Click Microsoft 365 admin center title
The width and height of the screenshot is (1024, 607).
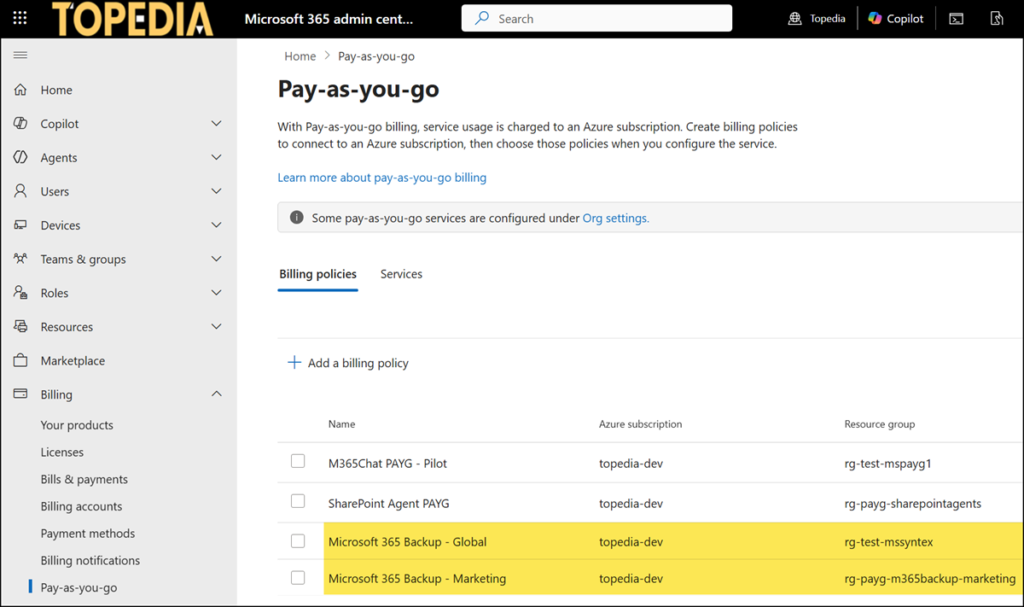328,19
